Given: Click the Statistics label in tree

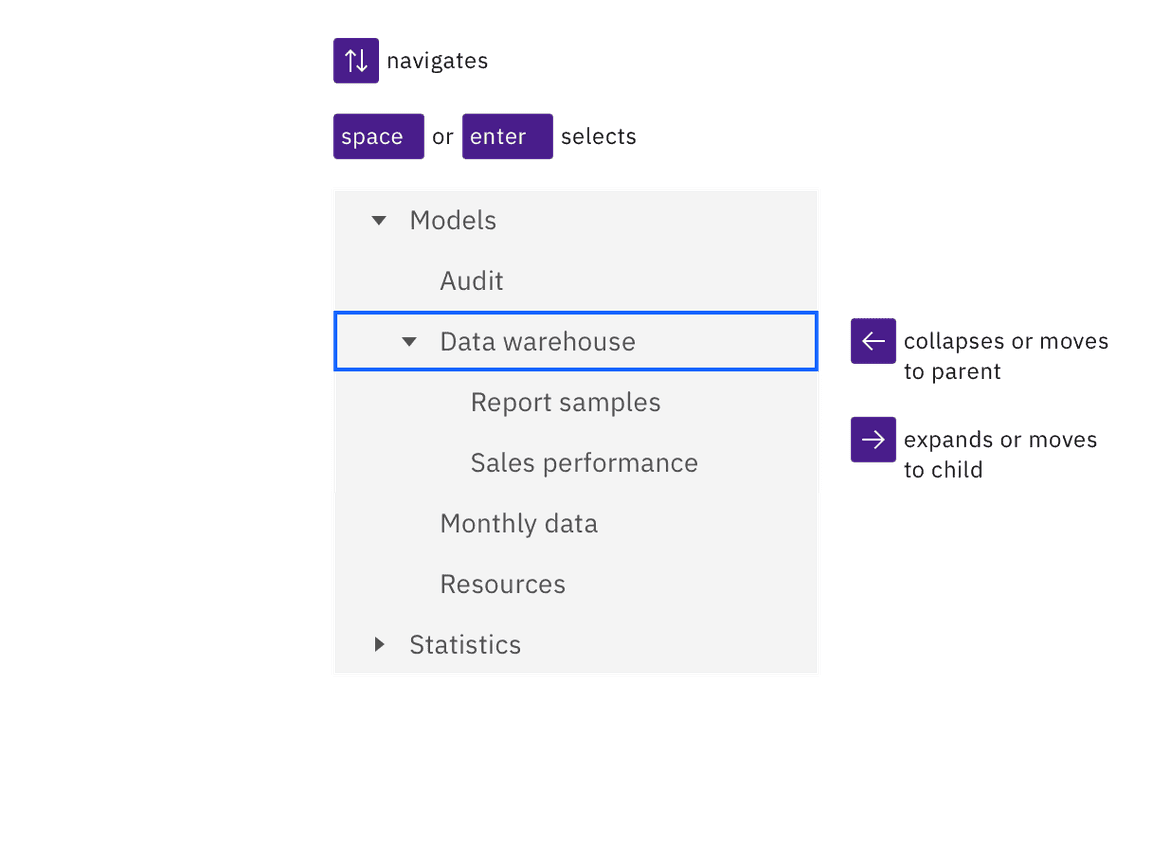Looking at the screenshot, I should tap(465, 645).
